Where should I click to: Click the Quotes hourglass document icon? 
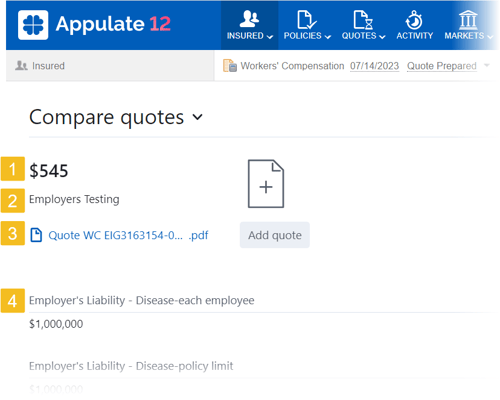click(363, 20)
